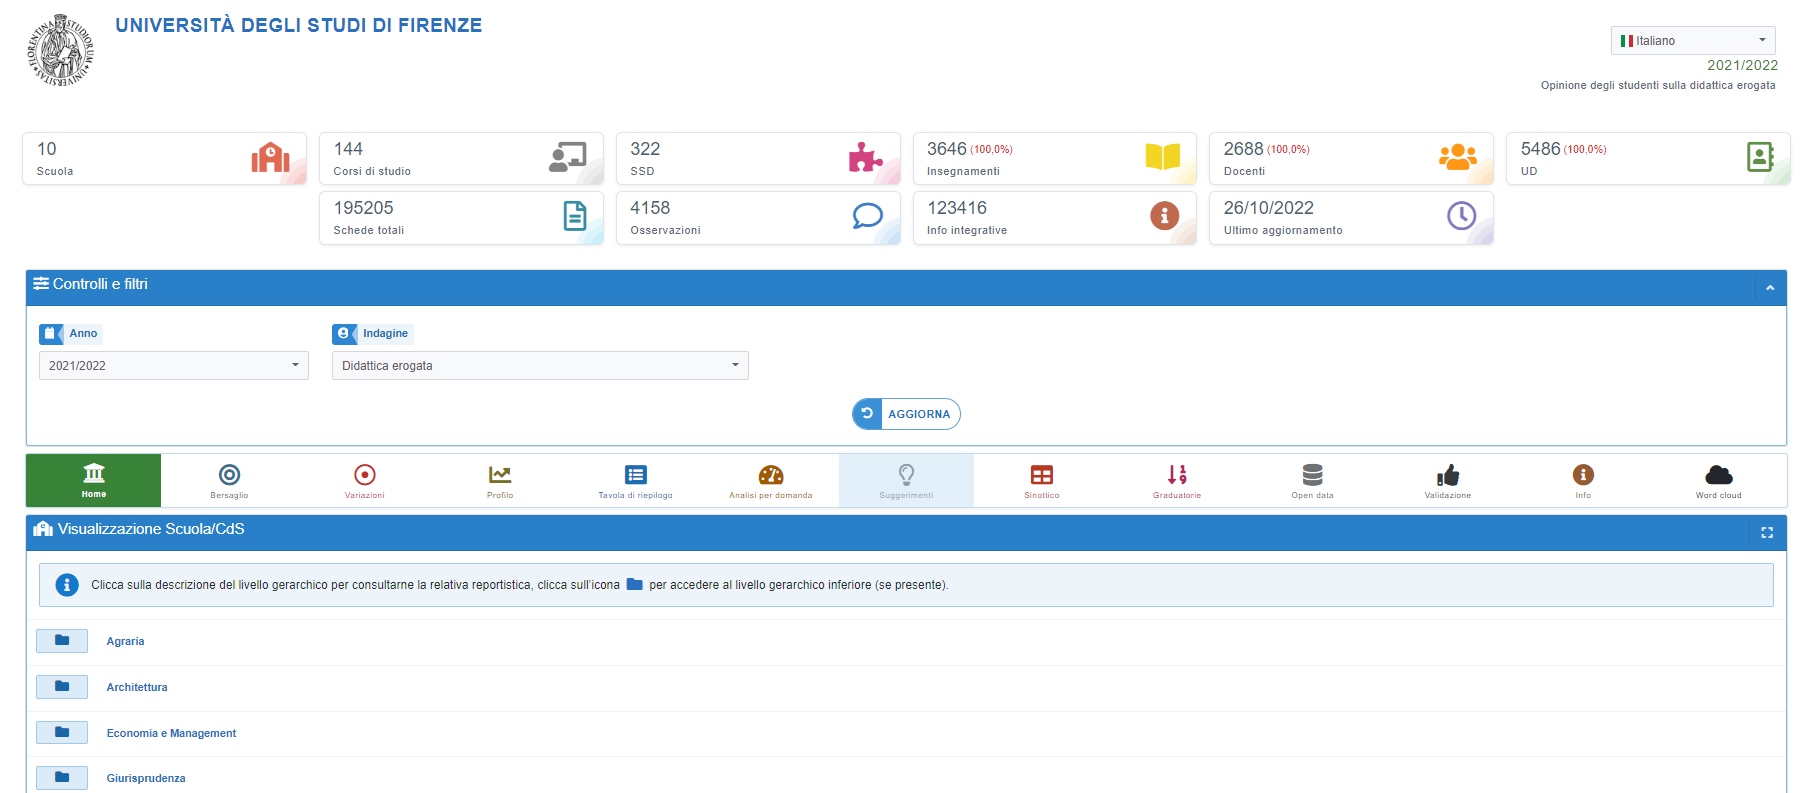This screenshot has height=793, width=1804.
Task: Click the Docenti people group icon
Action: pyautogui.click(x=1457, y=157)
